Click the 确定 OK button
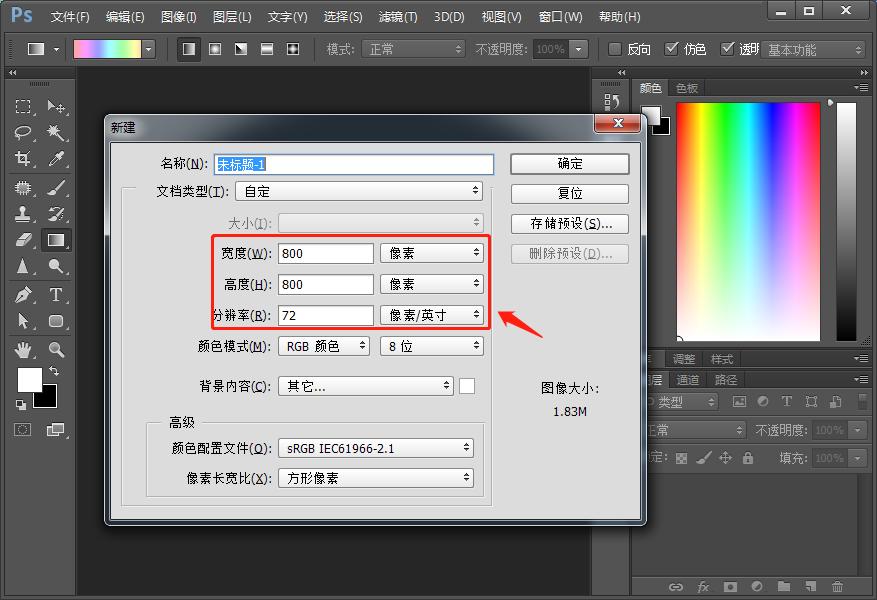The image size is (877, 600). pyautogui.click(x=569, y=163)
